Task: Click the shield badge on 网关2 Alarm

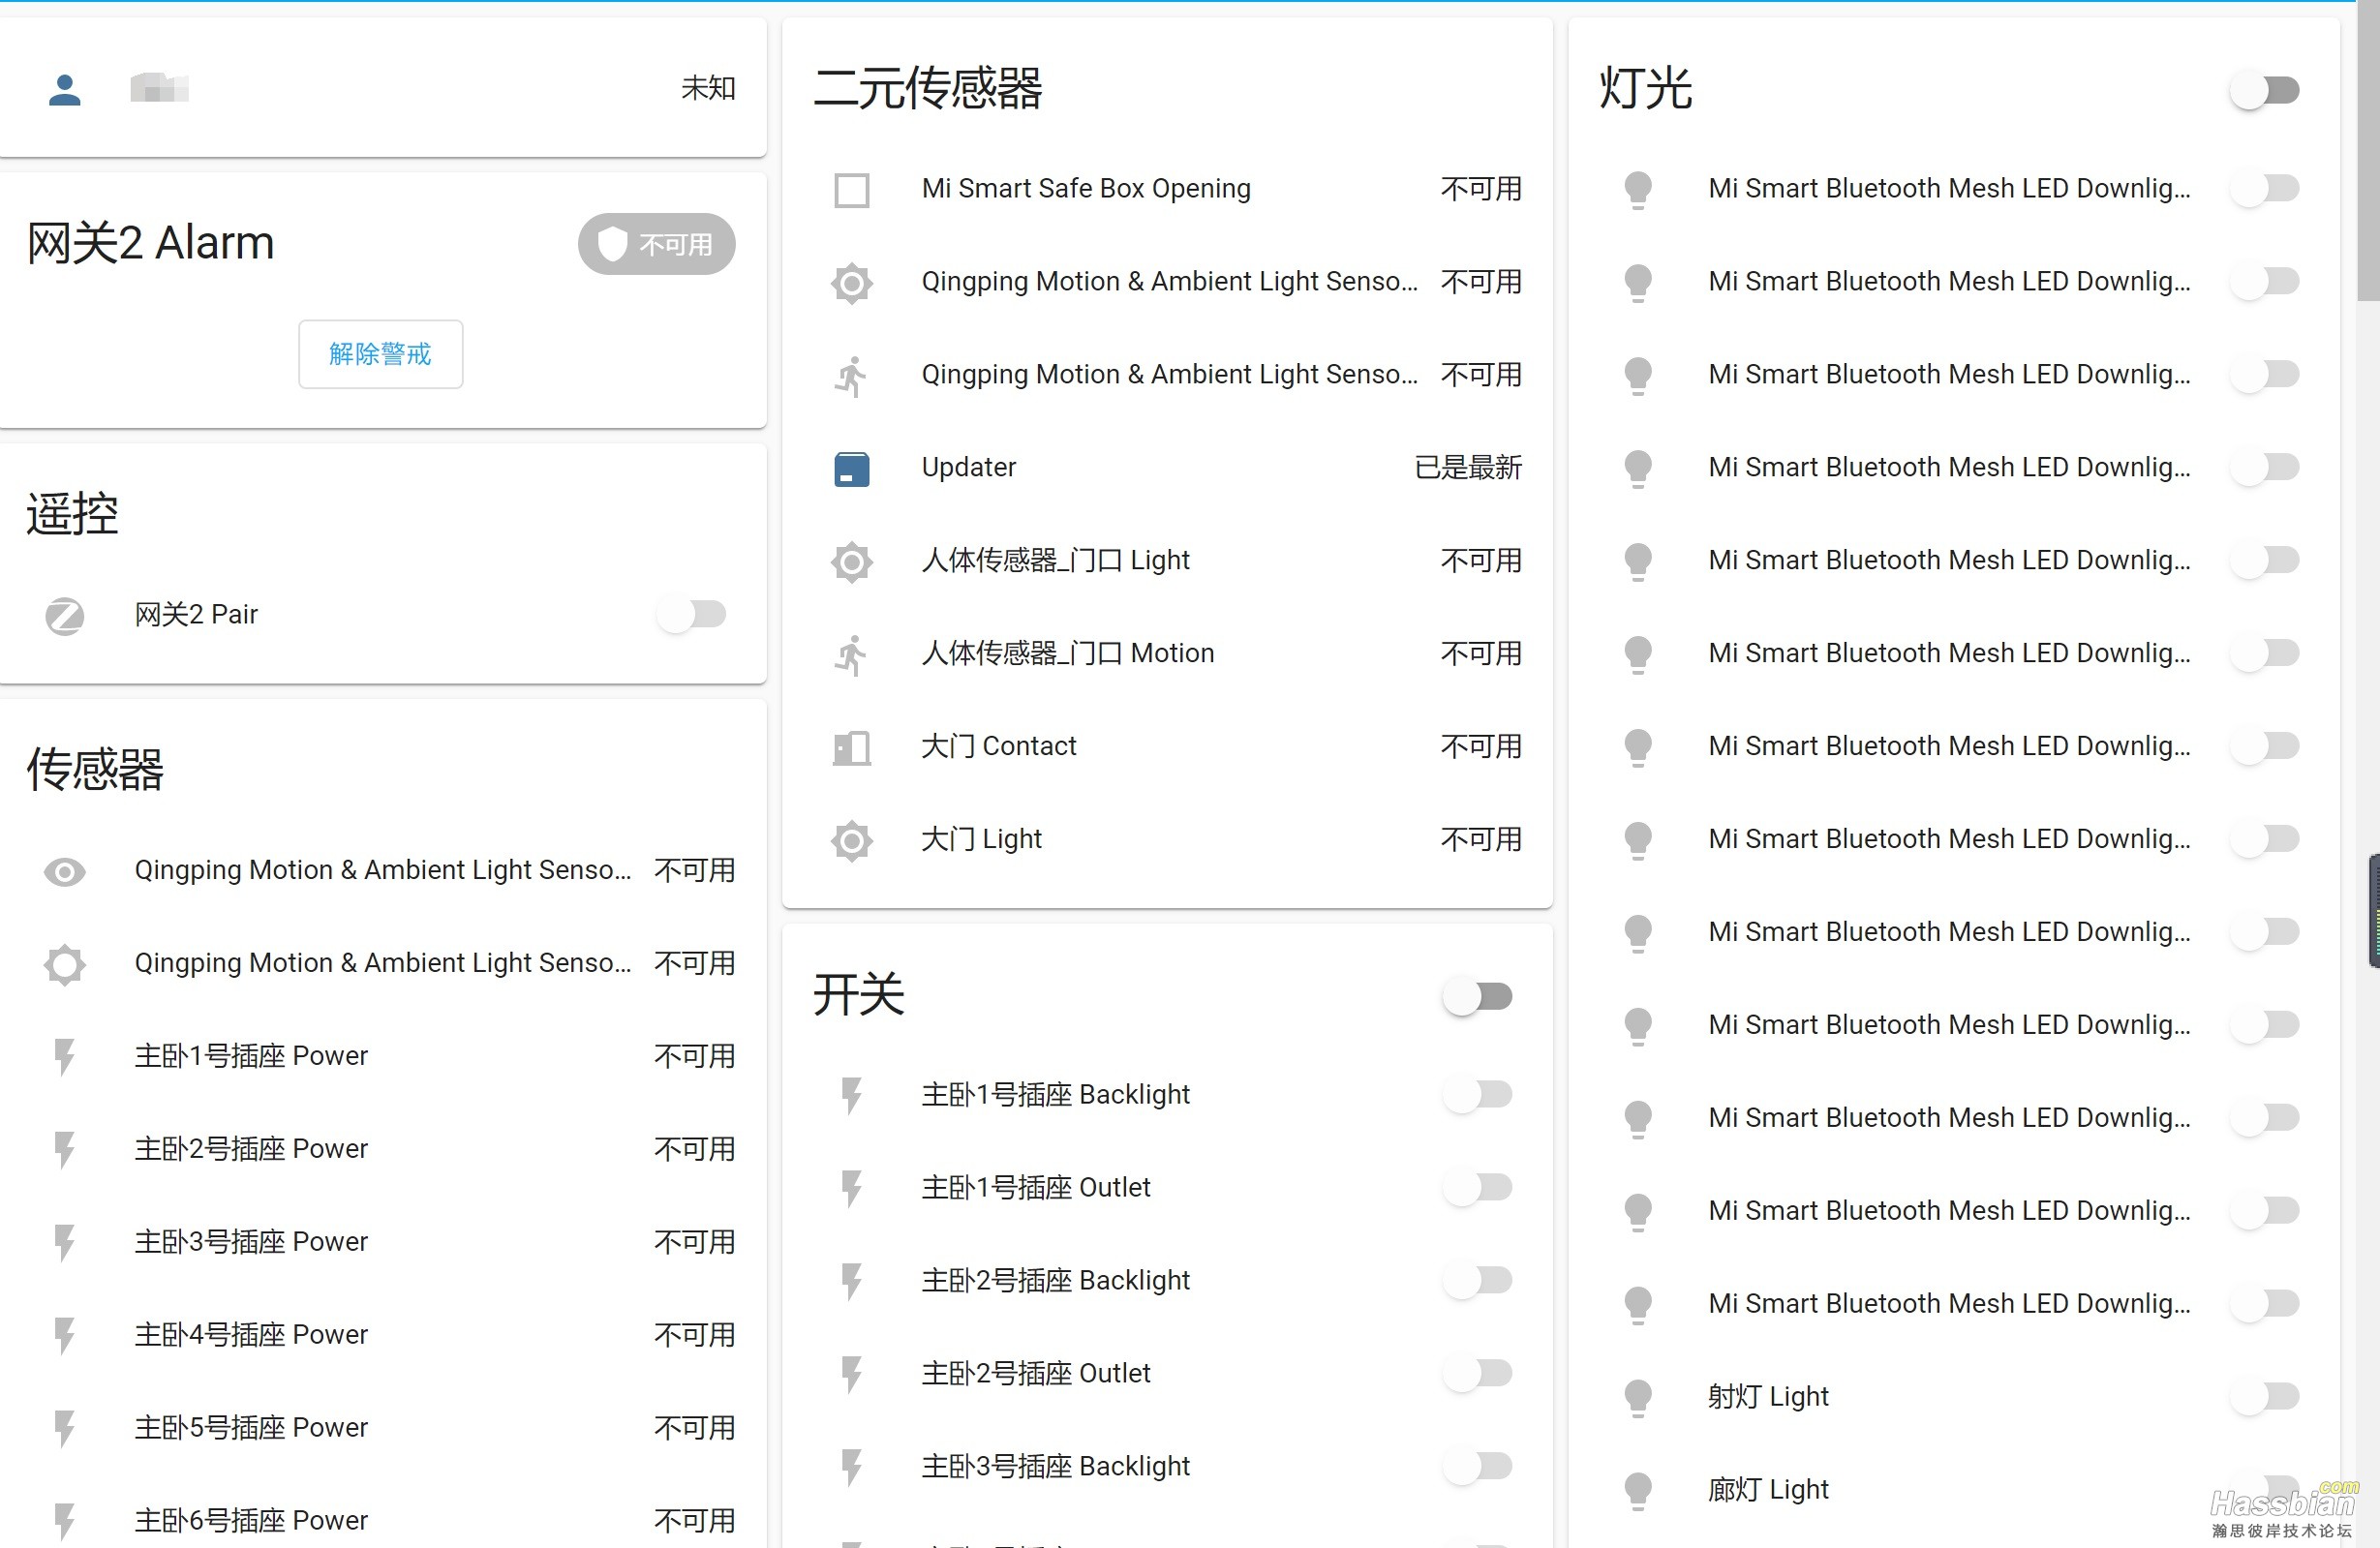Action: (x=656, y=244)
